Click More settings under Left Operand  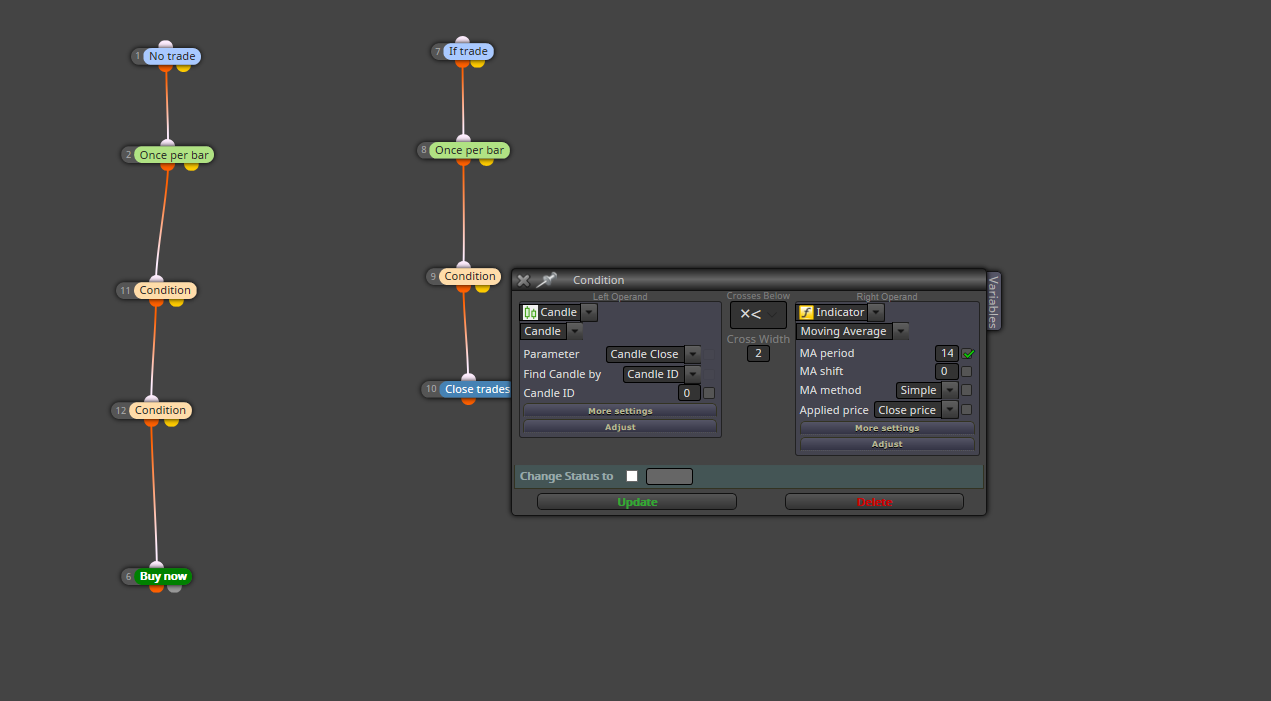pyautogui.click(x=620, y=411)
